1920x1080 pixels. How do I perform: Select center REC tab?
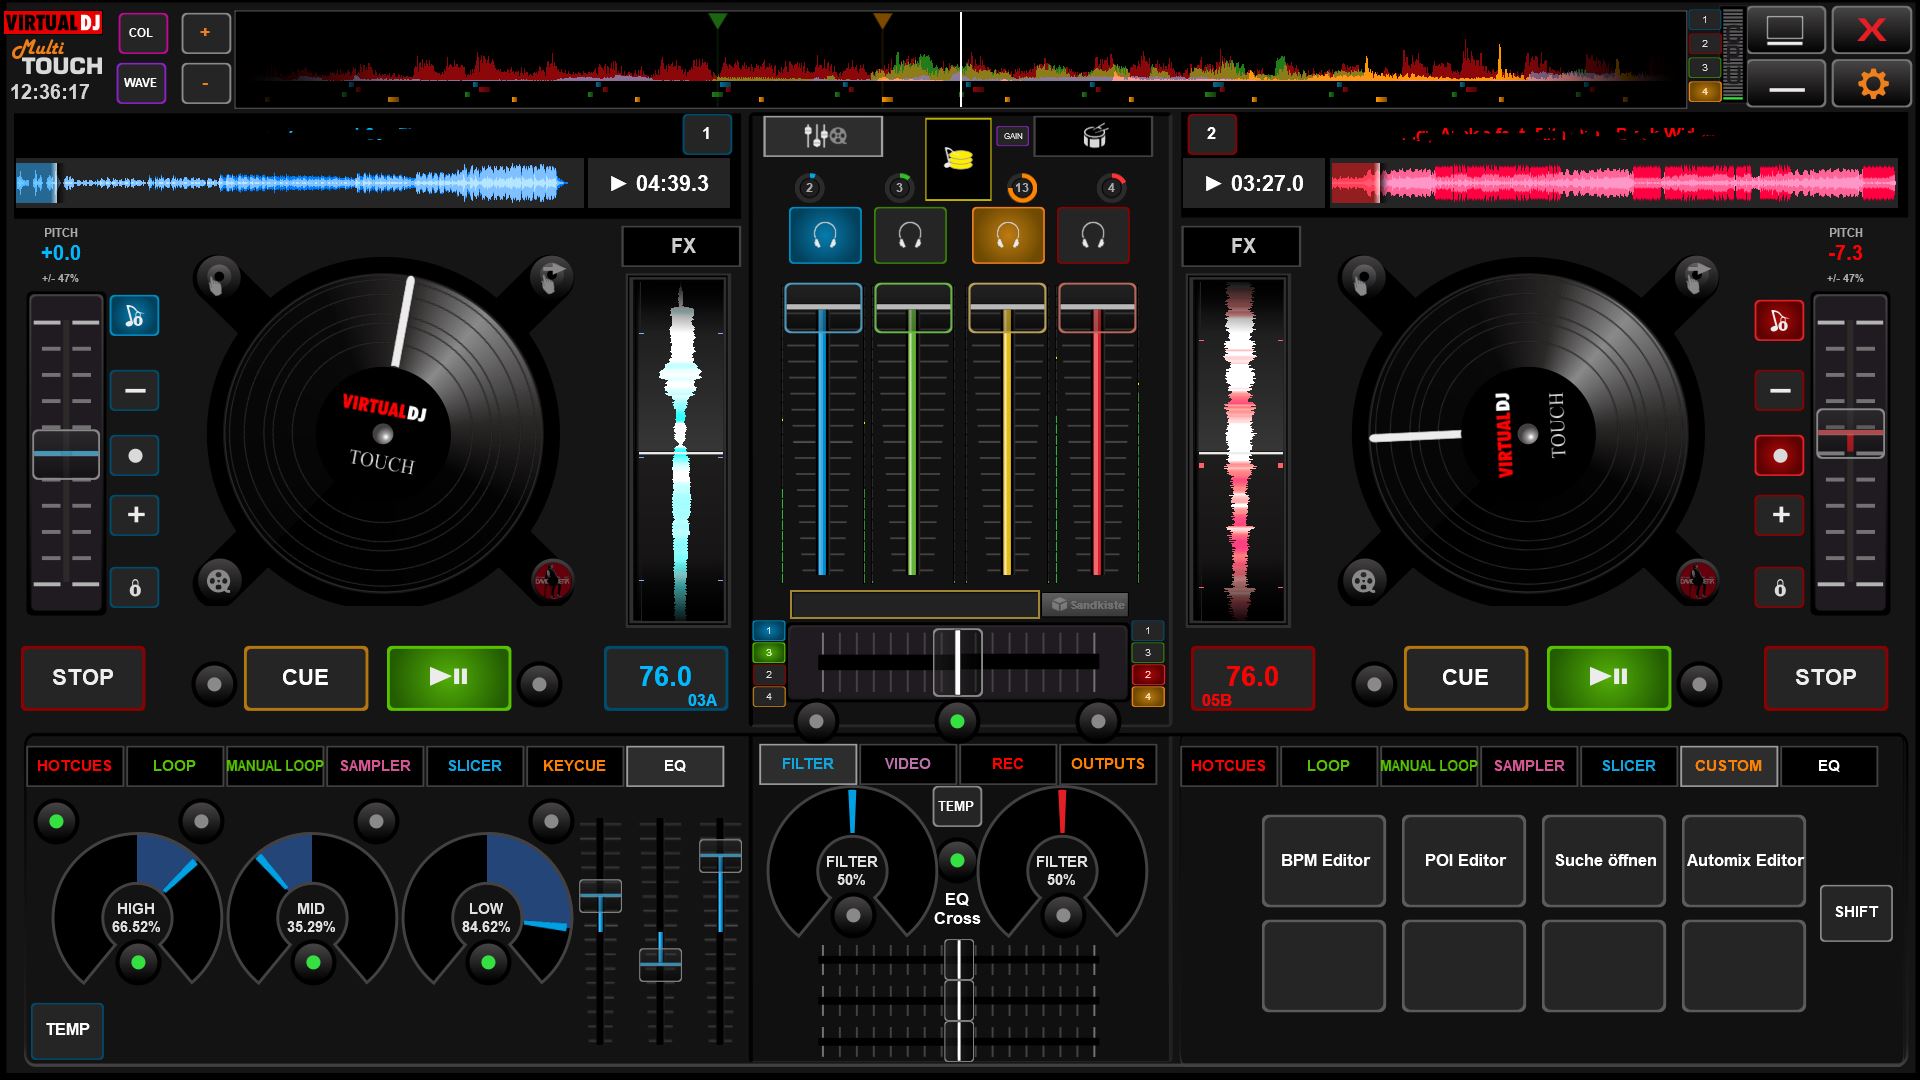[x=1008, y=764]
